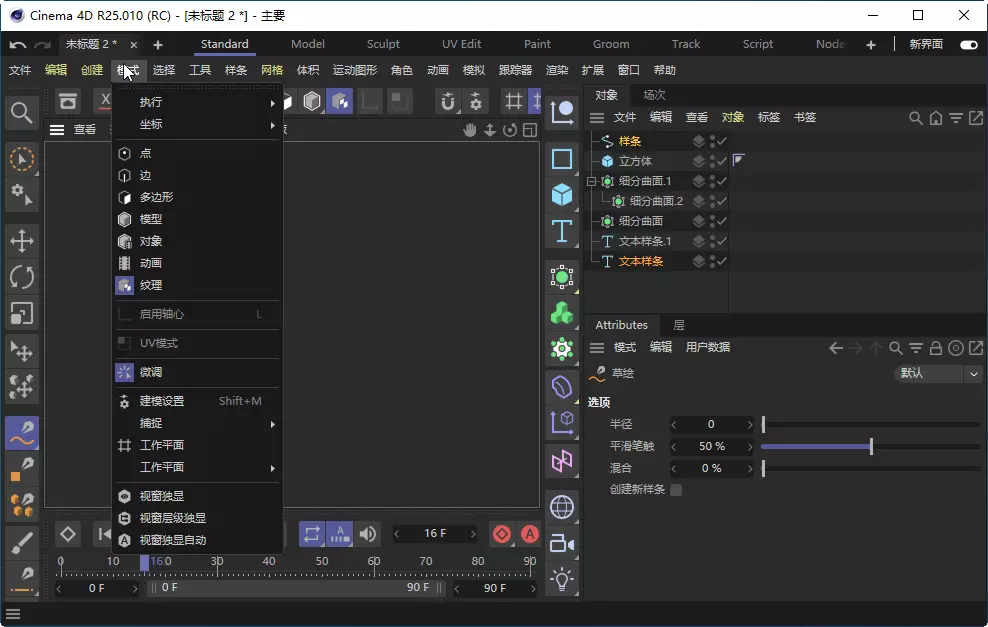This screenshot has width=988, height=627.
Task: Collapse the 细分曲面.1 tree node
Action: (x=591, y=181)
